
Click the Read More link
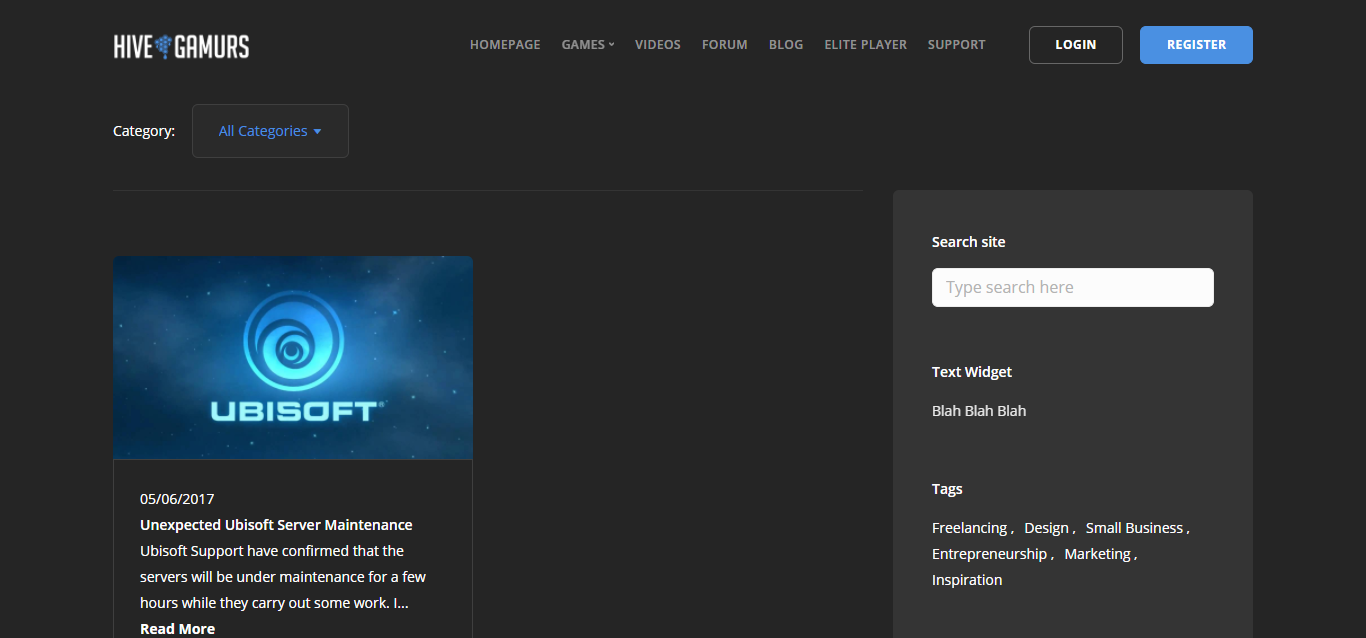pyautogui.click(x=177, y=629)
